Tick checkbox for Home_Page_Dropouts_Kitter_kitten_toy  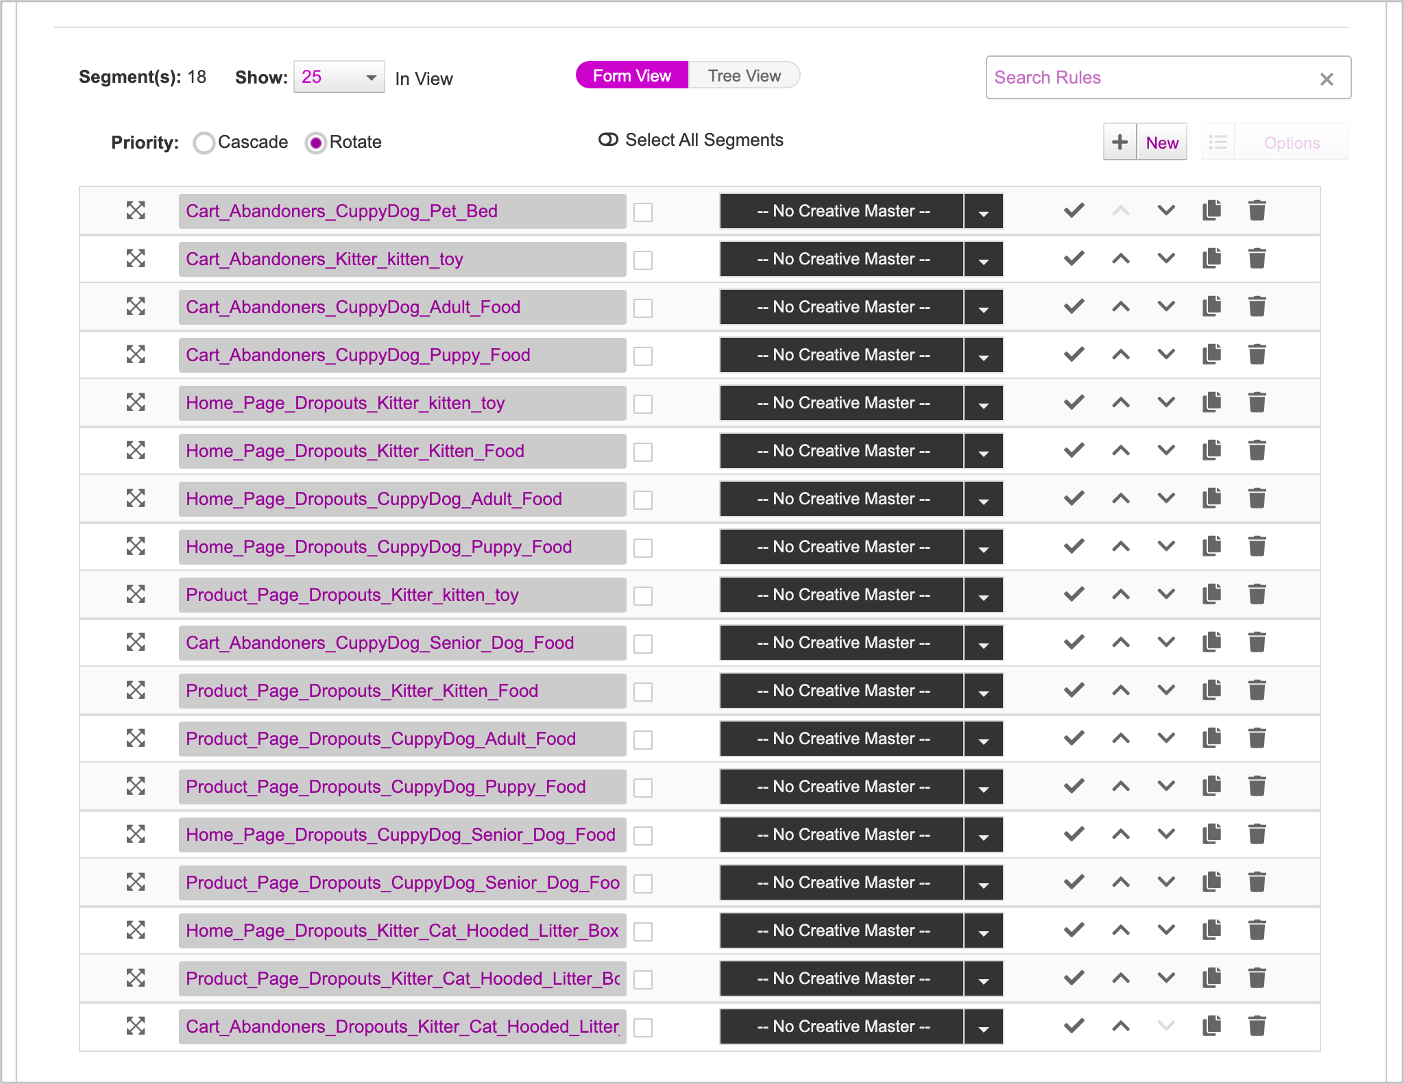pos(643,404)
